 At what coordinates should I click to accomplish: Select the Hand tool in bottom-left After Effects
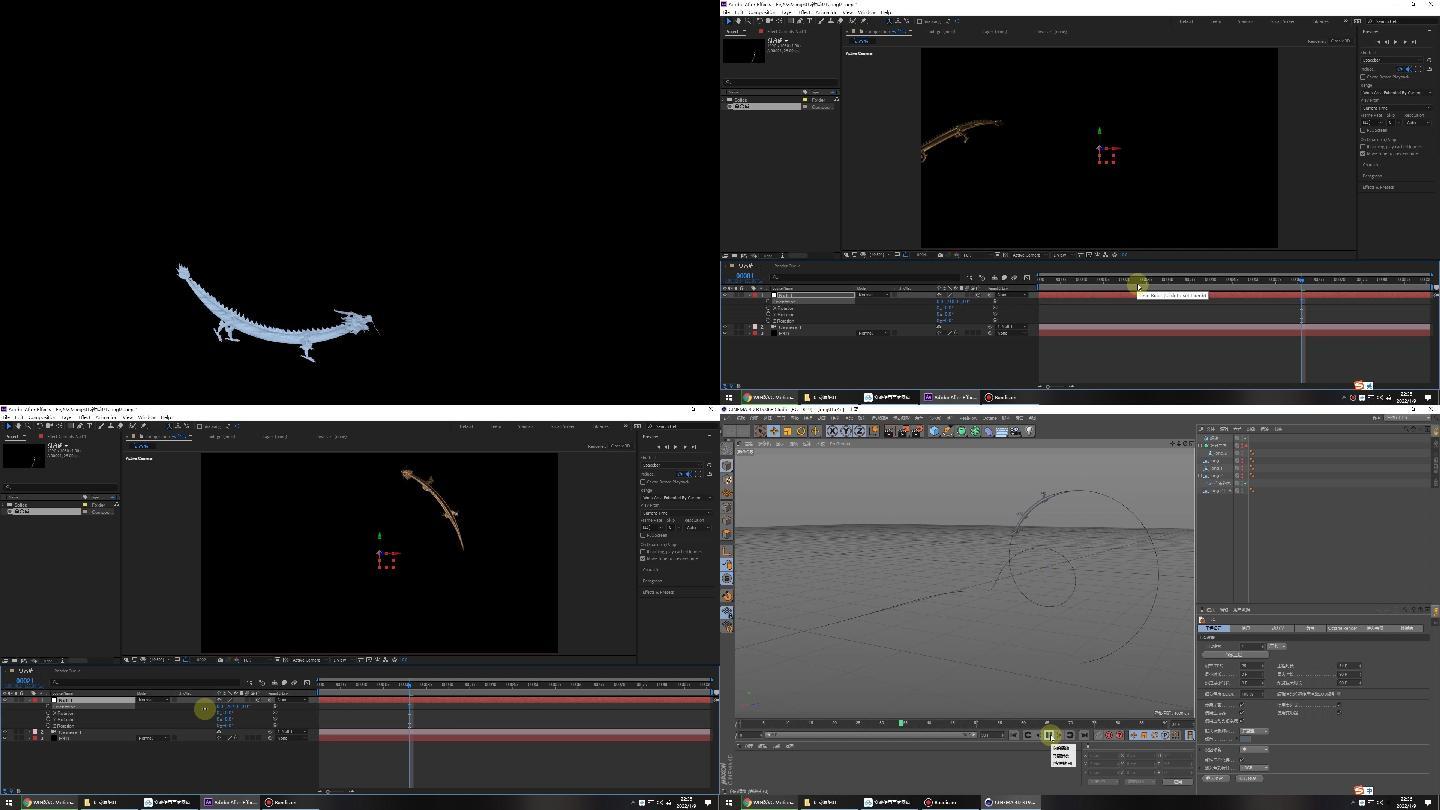tap(18, 425)
